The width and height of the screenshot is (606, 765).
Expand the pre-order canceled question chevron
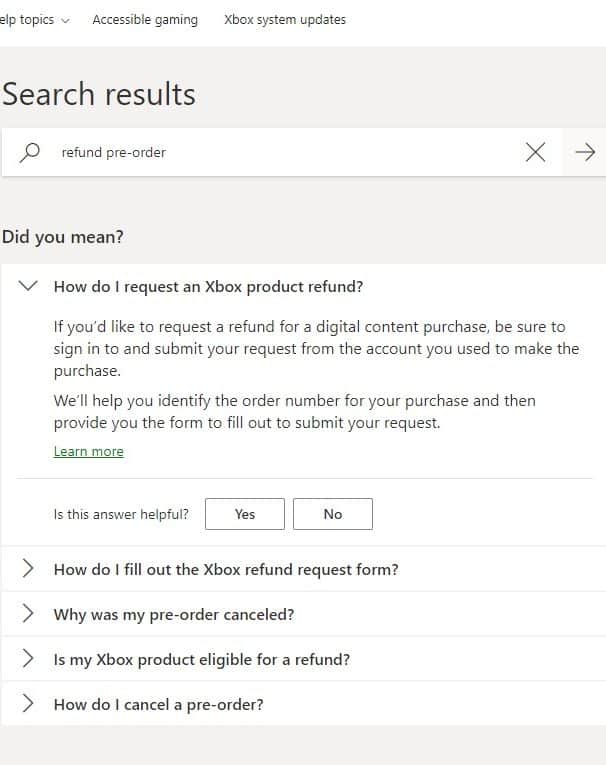(28, 614)
